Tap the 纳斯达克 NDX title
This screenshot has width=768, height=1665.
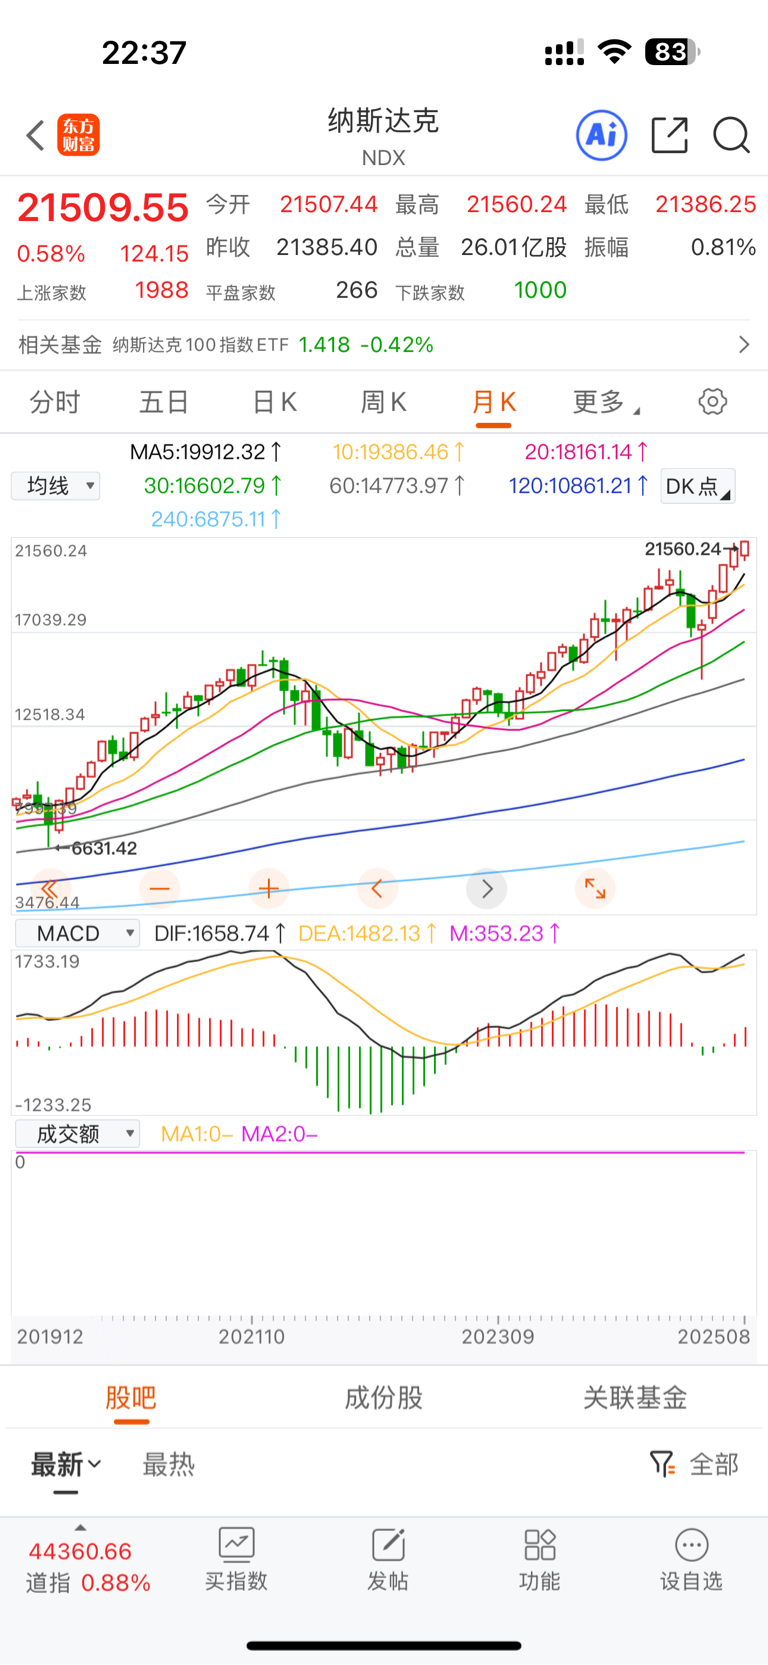tap(384, 135)
